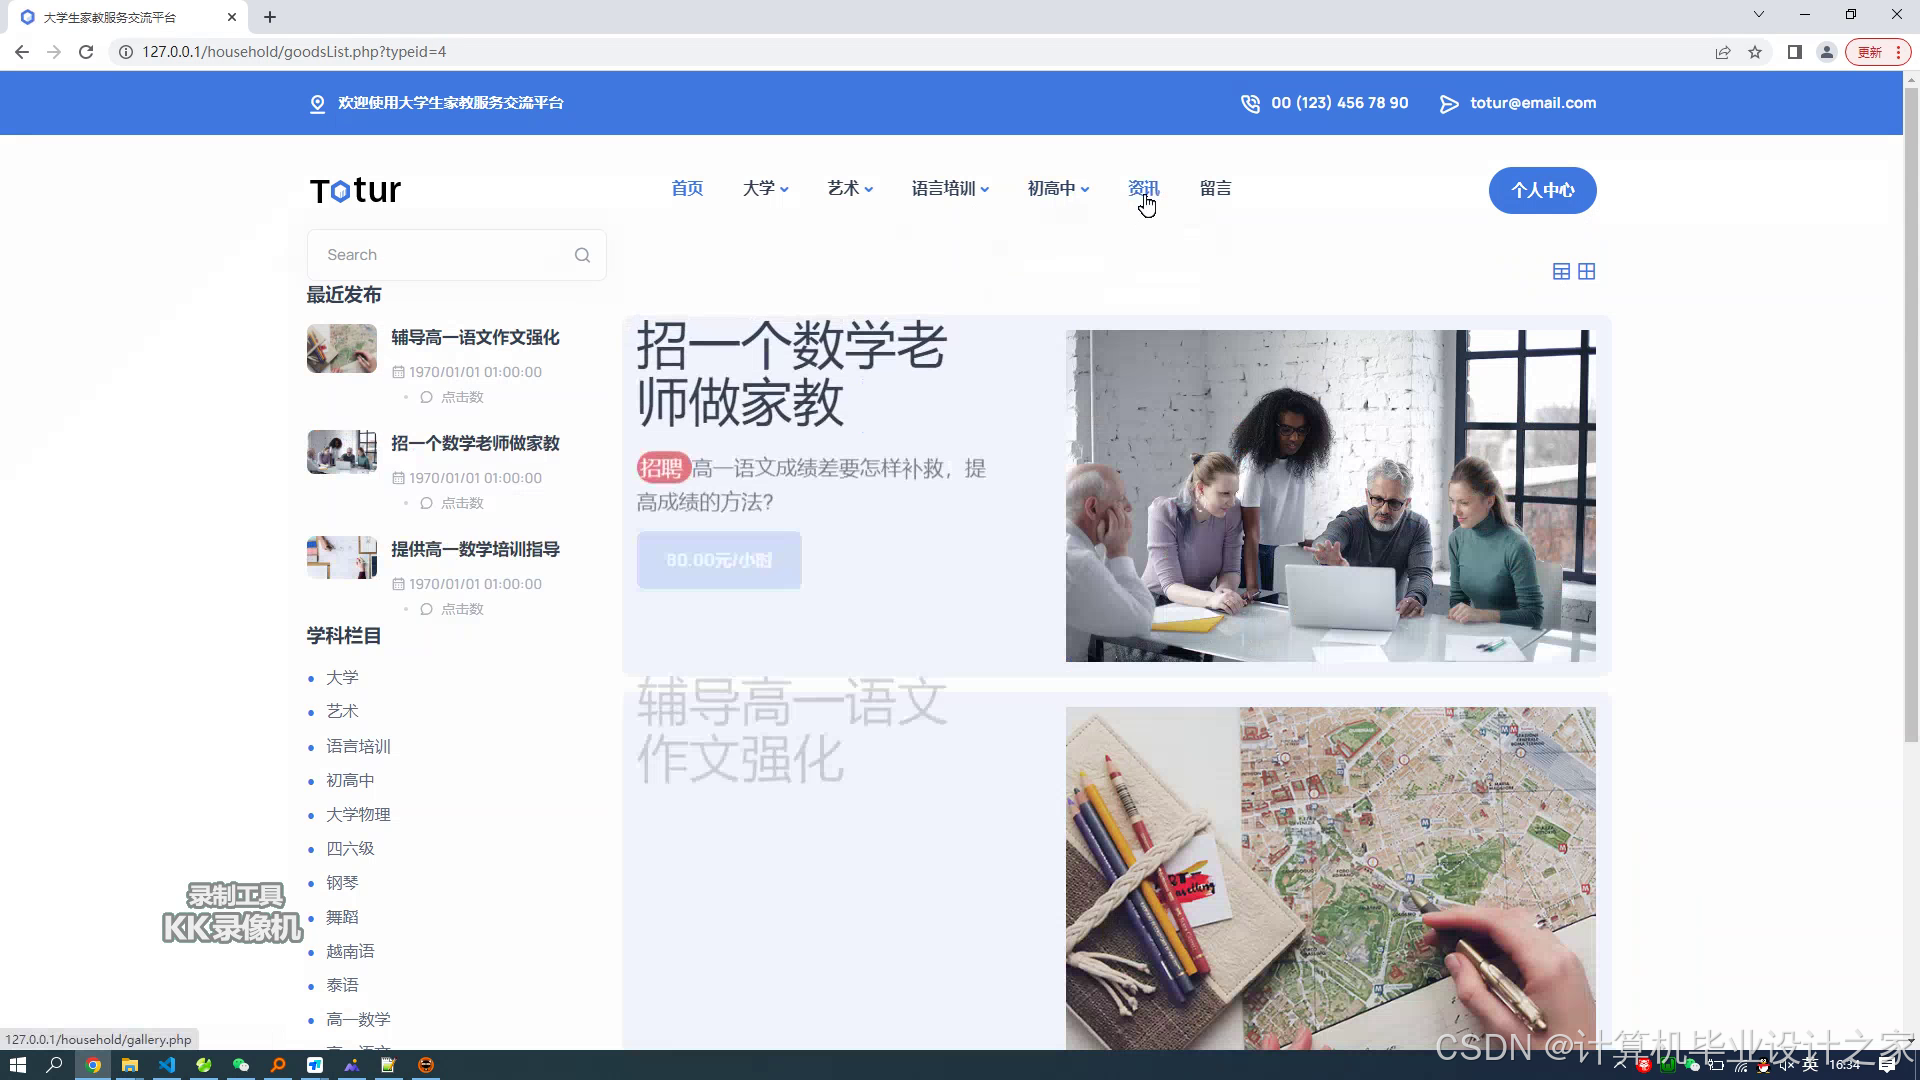Expand the 语言培训 dropdown menu
The width and height of the screenshot is (1920, 1080).
[x=949, y=189]
